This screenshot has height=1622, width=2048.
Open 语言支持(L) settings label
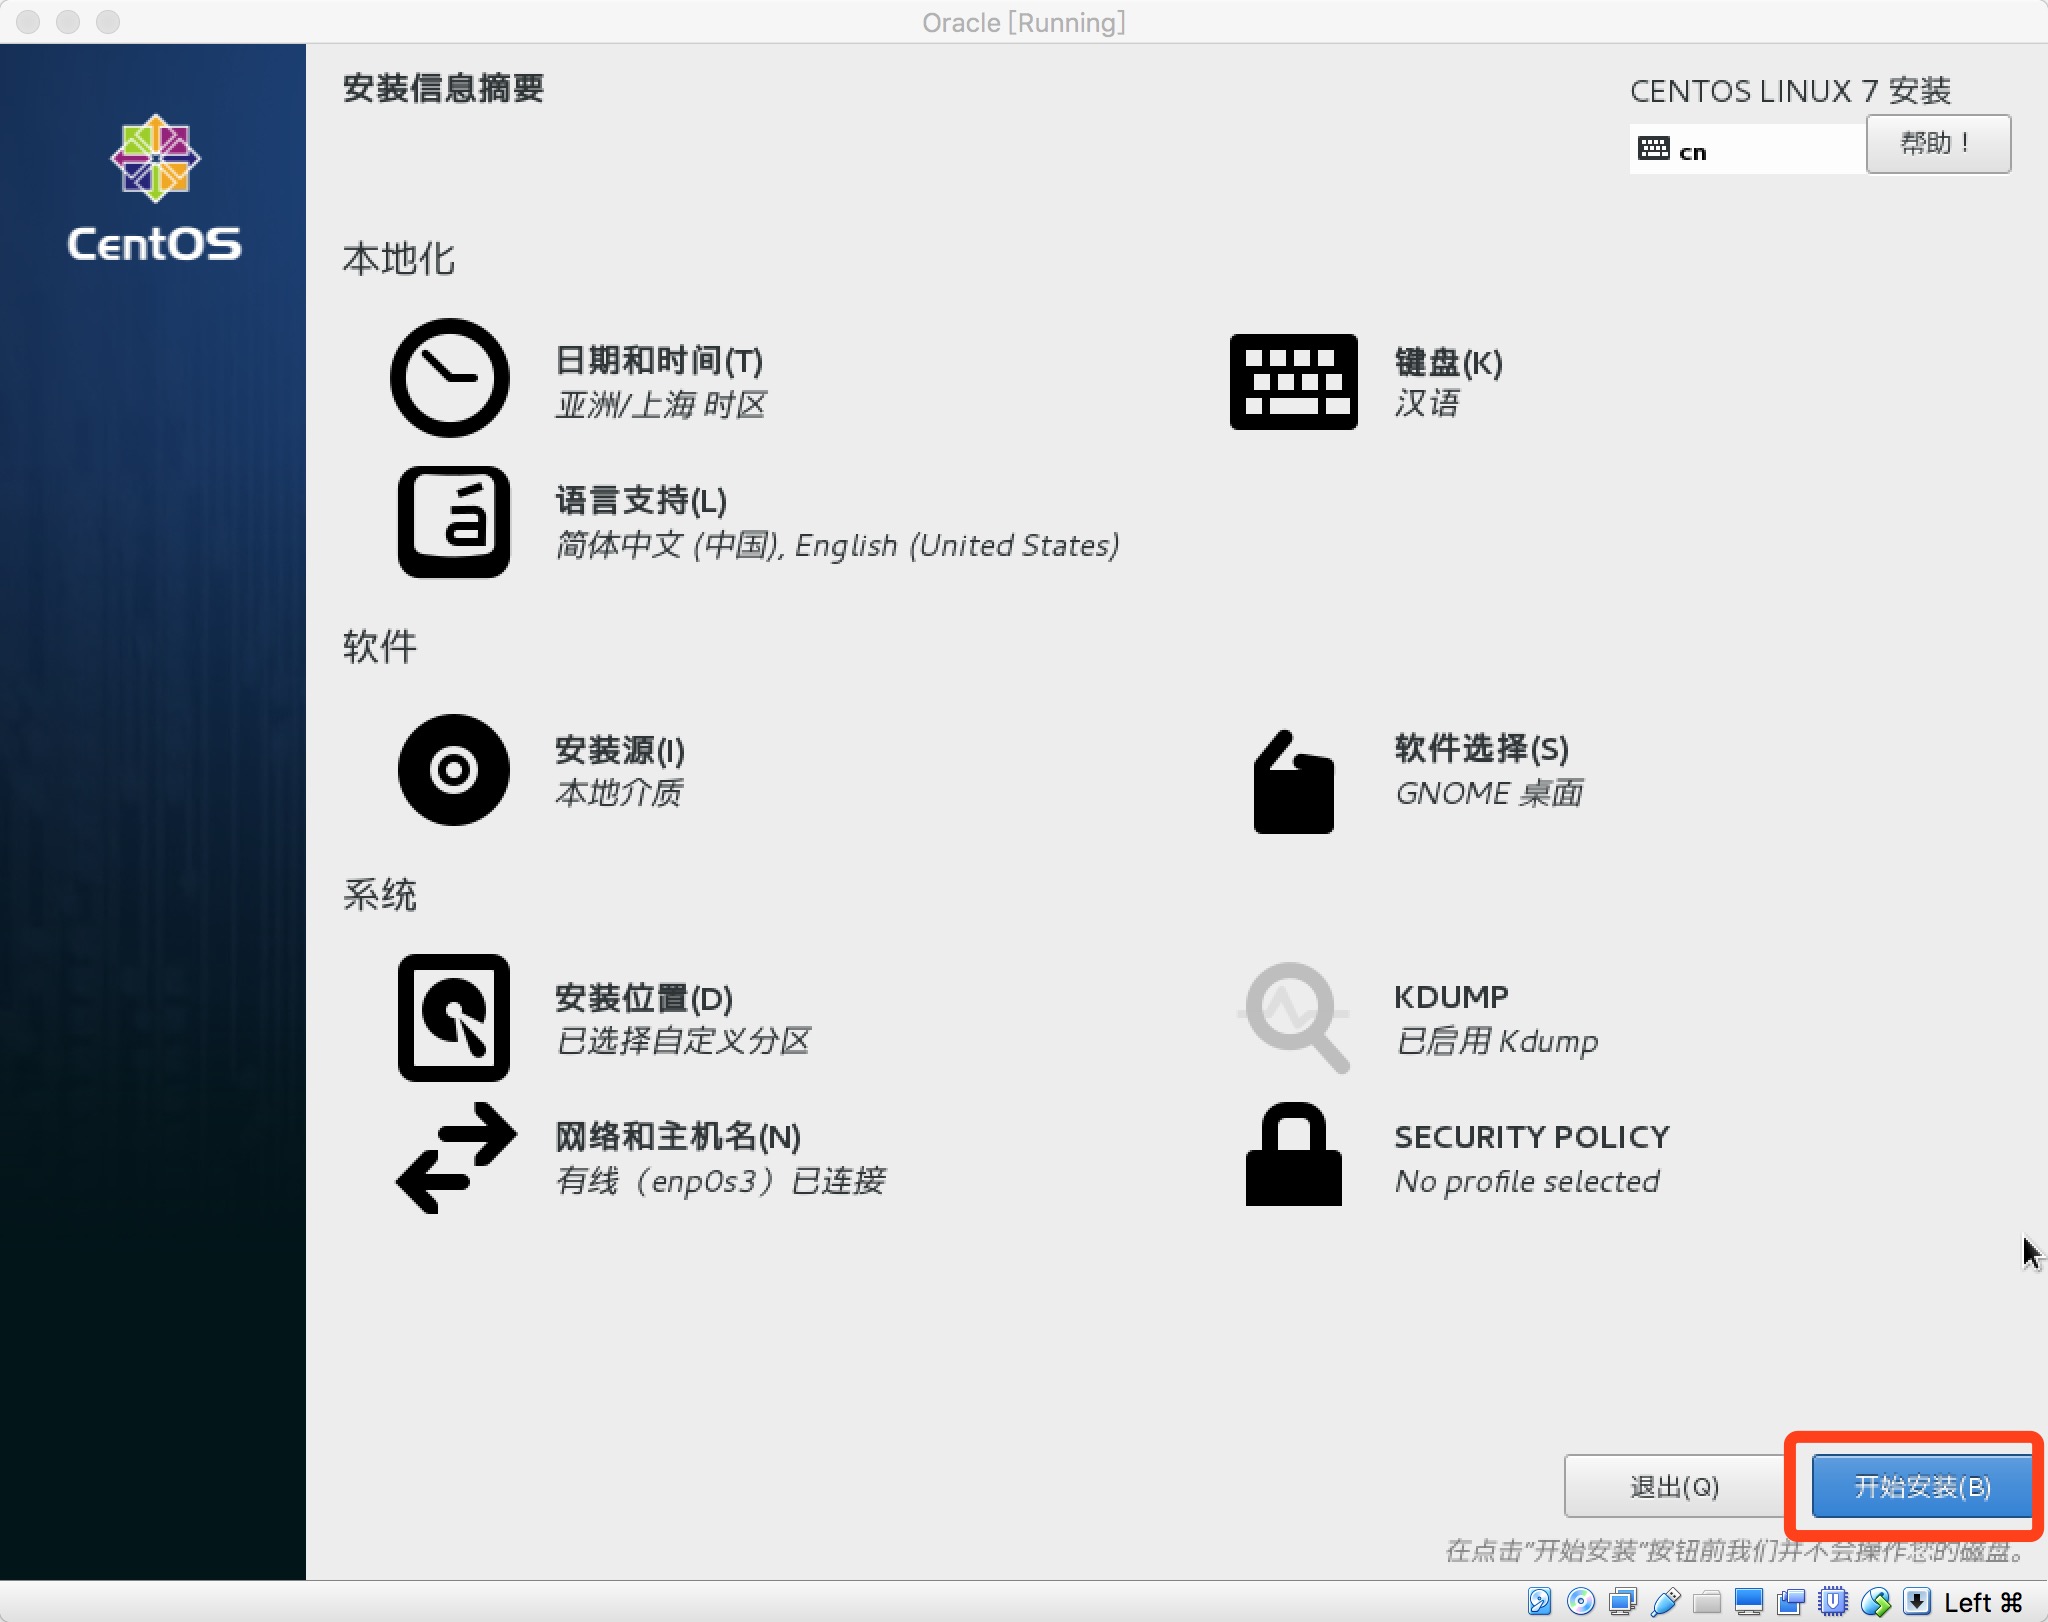[641, 500]
